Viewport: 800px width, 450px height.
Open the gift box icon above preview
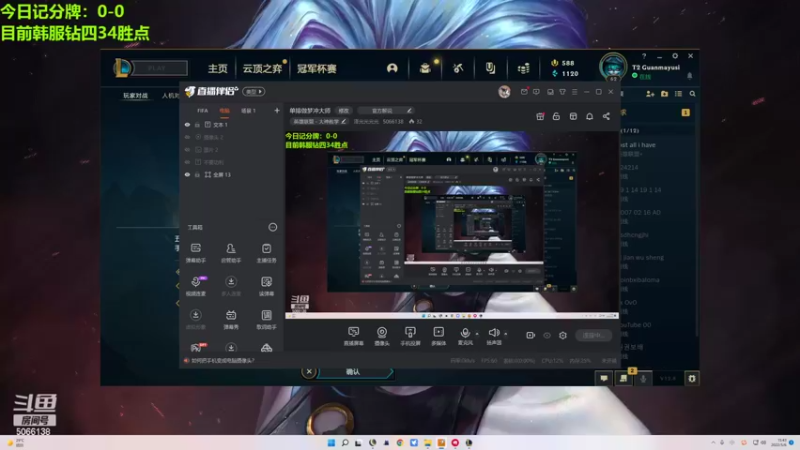point(540,116)
